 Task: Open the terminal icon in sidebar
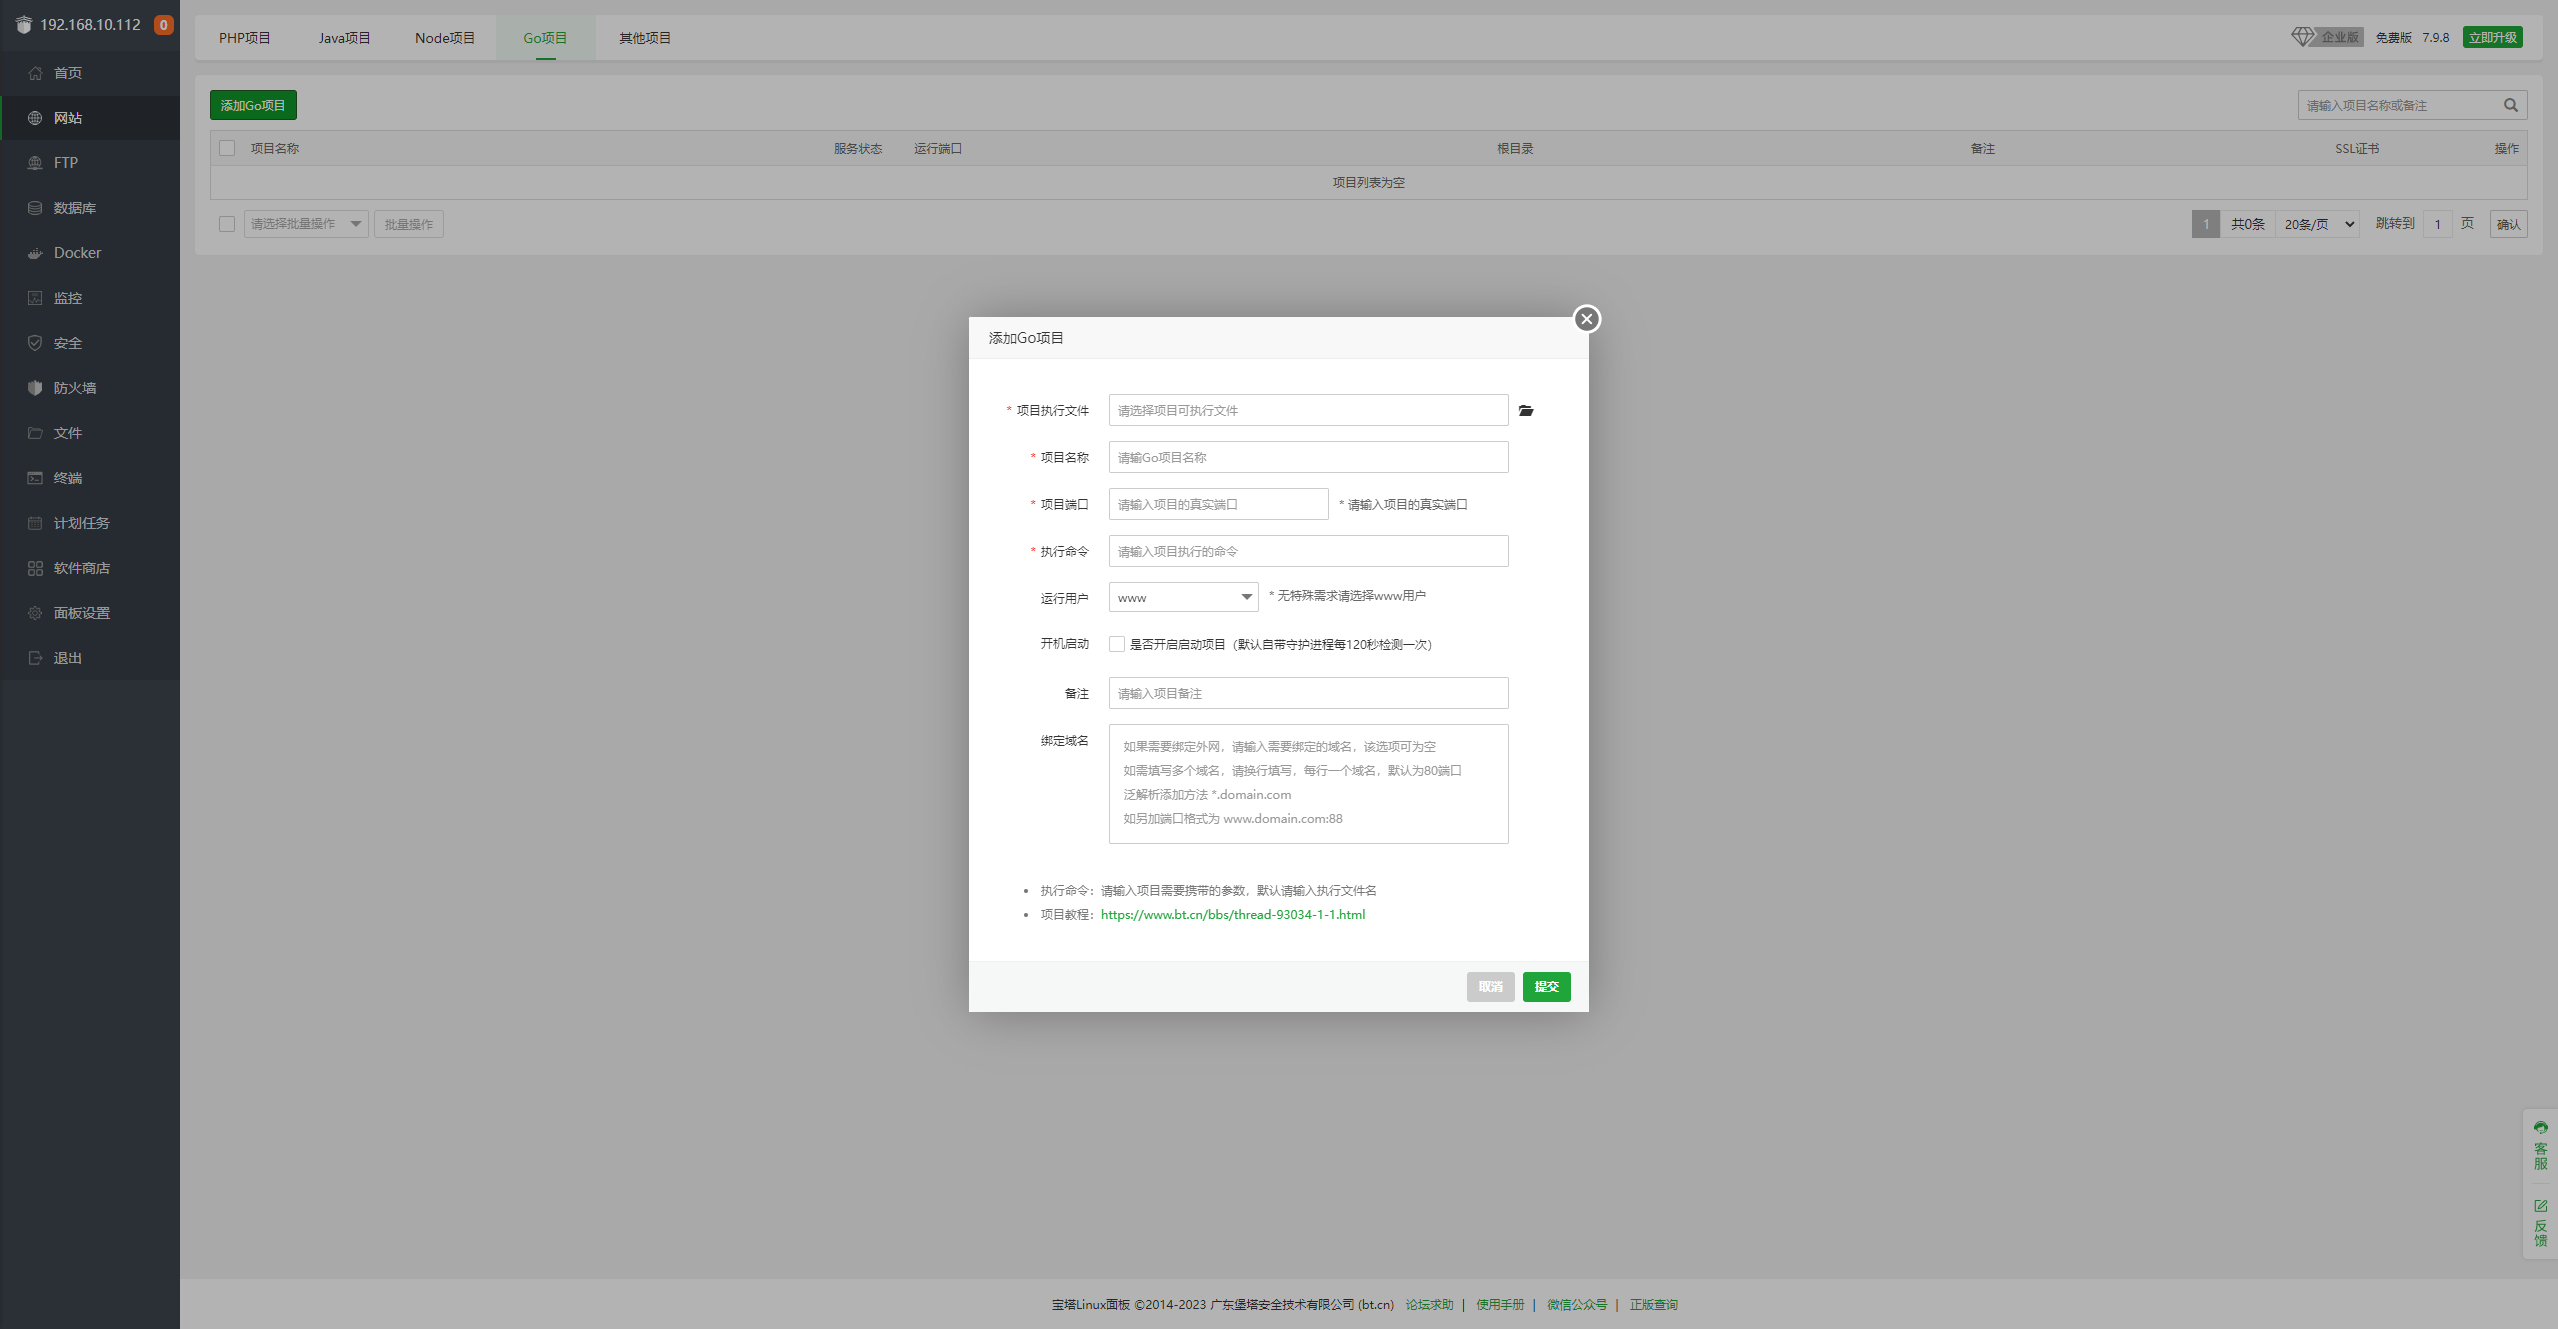(x=35, y=478)
